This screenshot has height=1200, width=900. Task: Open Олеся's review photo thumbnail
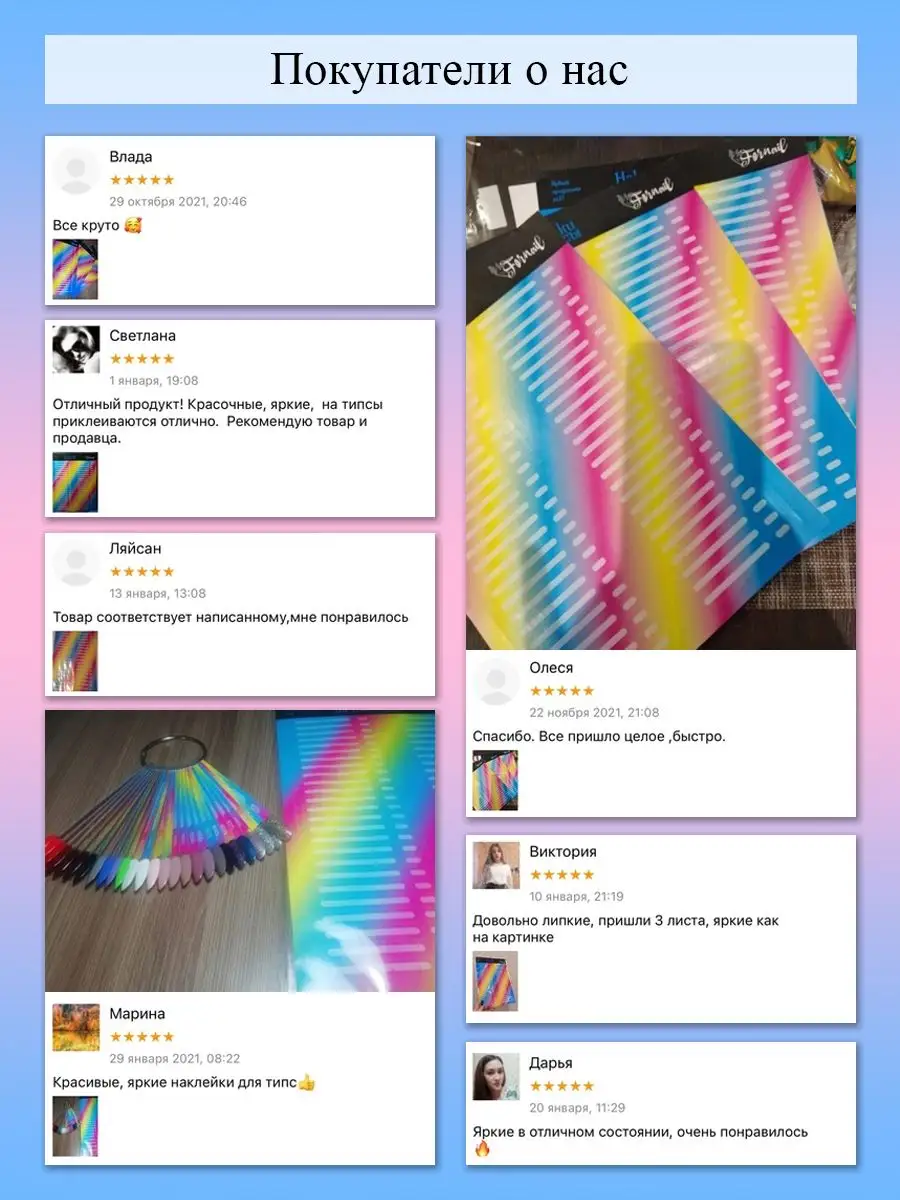(x=495, y=780)
